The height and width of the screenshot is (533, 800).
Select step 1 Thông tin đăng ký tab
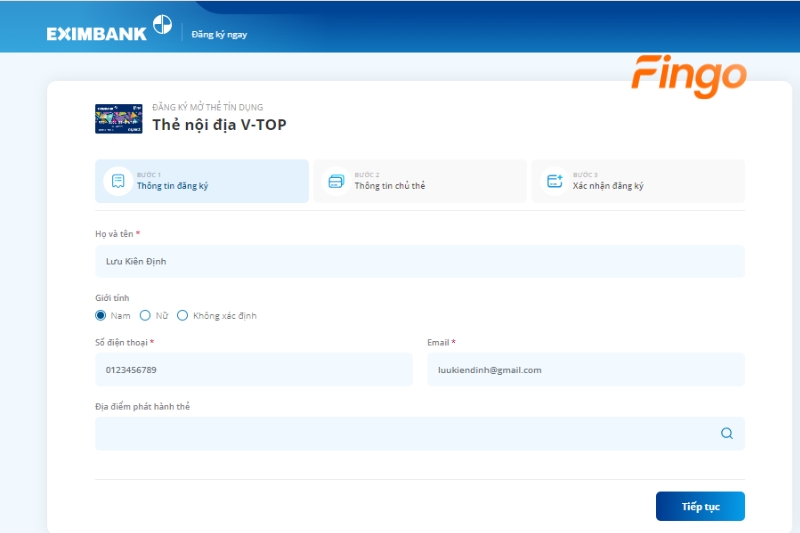pyautogui.click(x=202, y=181)
